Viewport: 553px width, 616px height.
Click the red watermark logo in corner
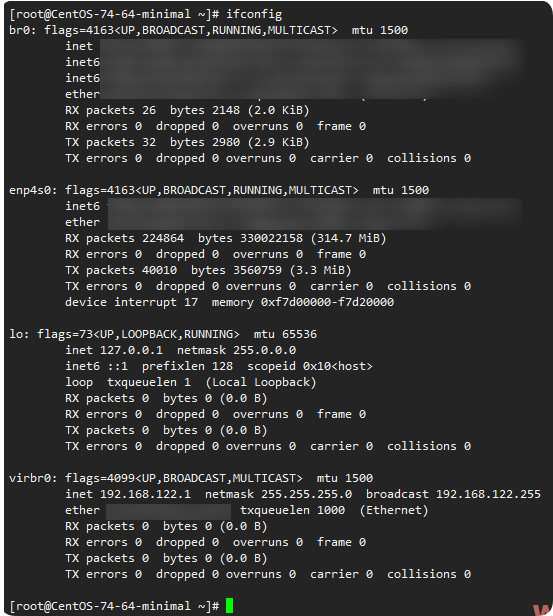(x=543, y=610)
